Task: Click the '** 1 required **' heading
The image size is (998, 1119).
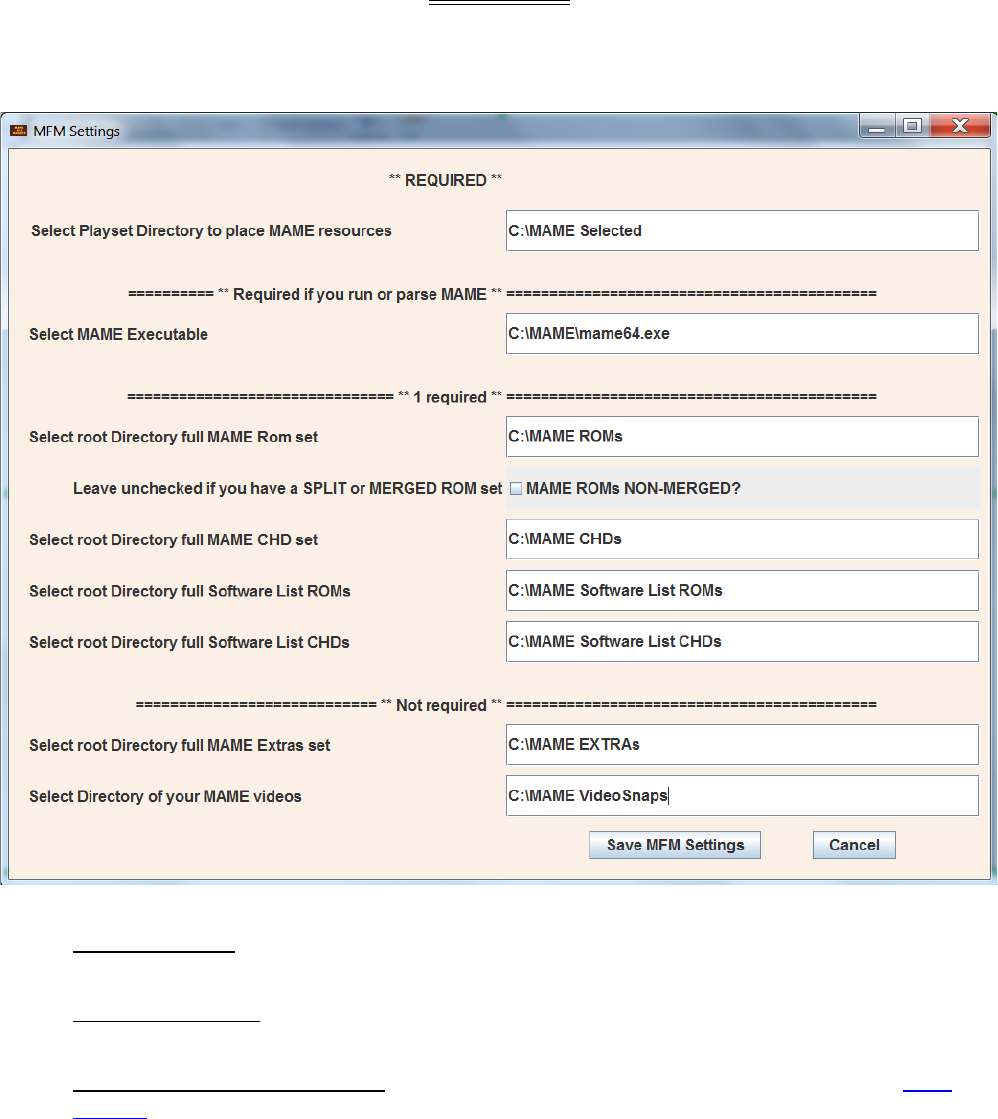Action: (x=450, y=397)
